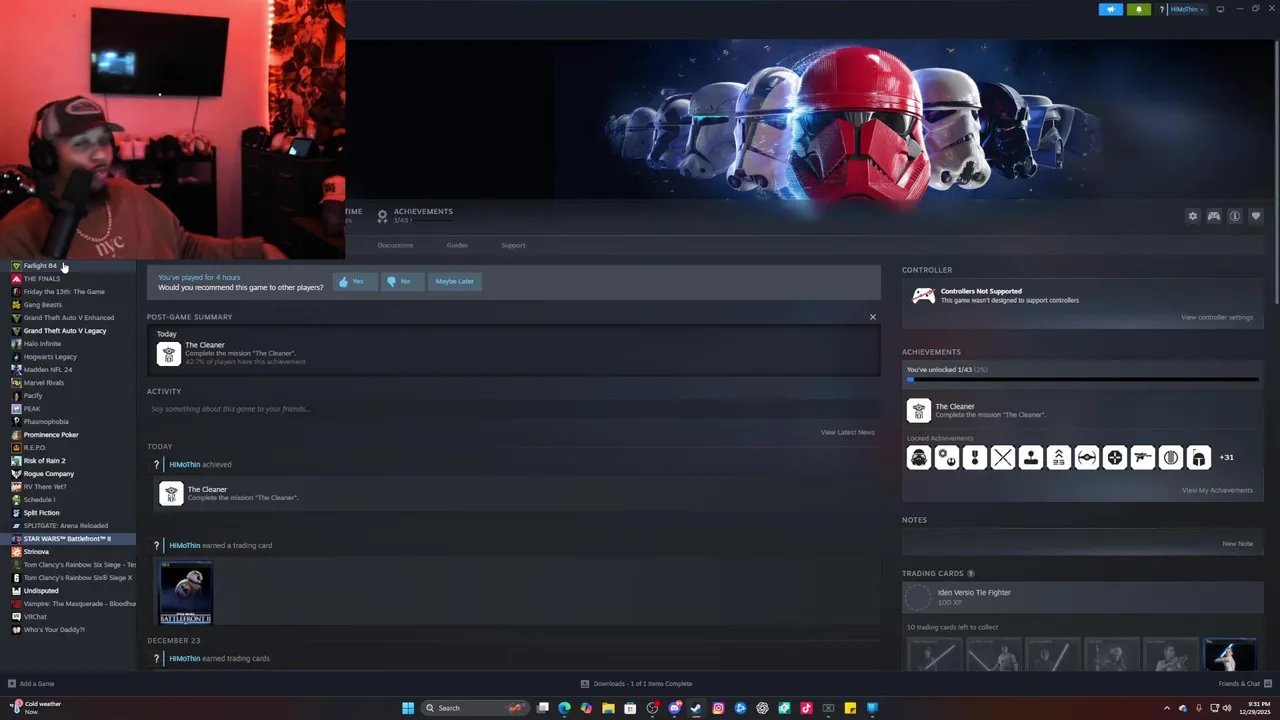1280x720 pixels.
Task: Select the Boba Fett helmet locked achievement
Action: [x=1198, y=458]
